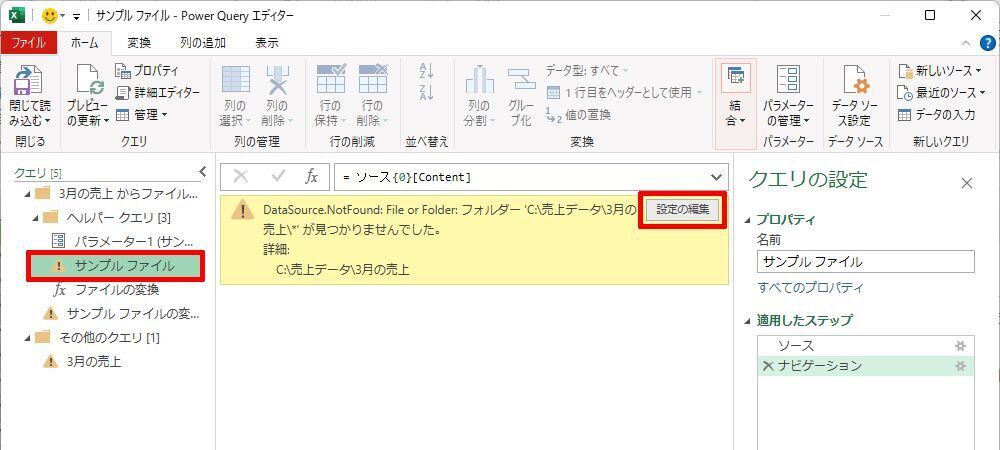Screen dimensions: 1000x450
Task: Open the Quick Access Toolbar customize dropdown
Action: coord(77,16)
